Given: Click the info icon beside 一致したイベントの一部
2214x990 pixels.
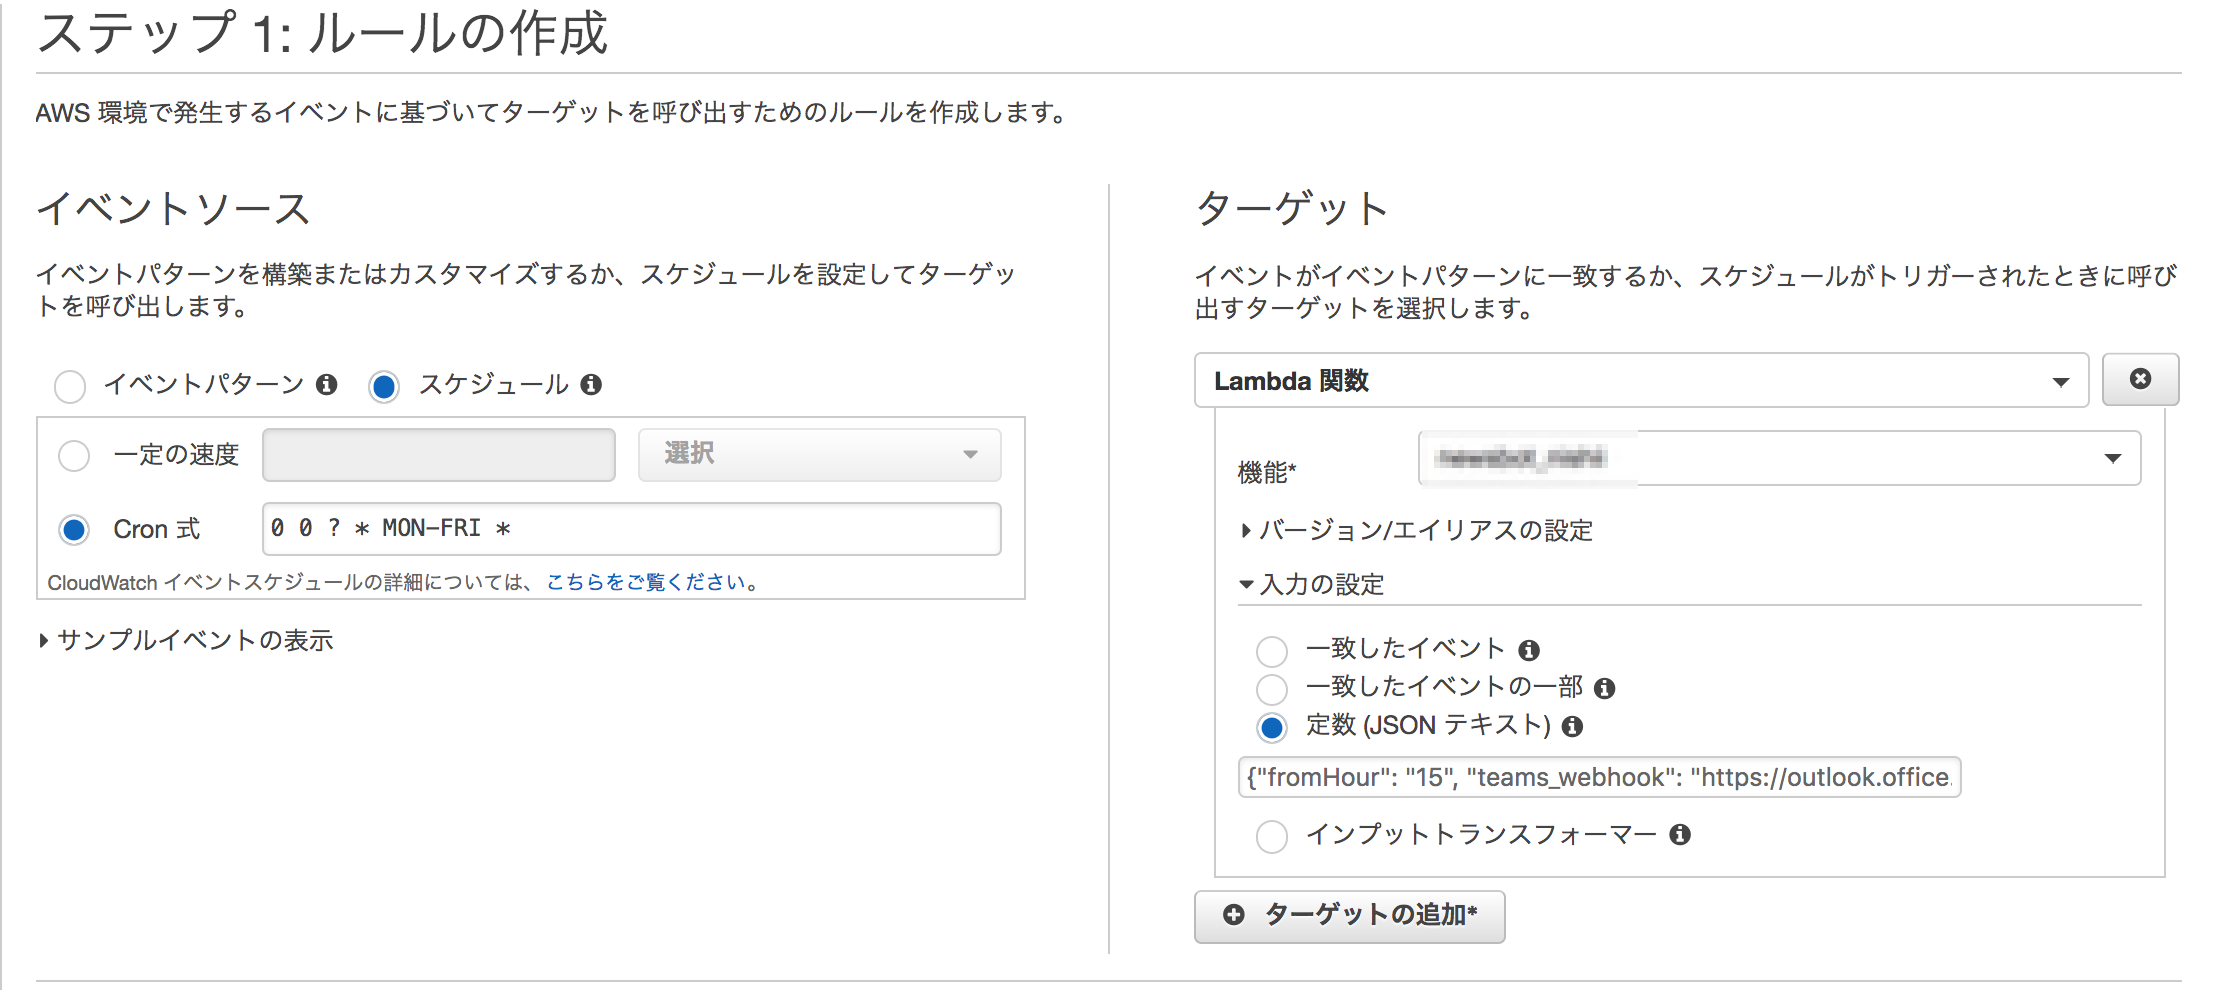Looking at the screenshot, I should 1610,688.
